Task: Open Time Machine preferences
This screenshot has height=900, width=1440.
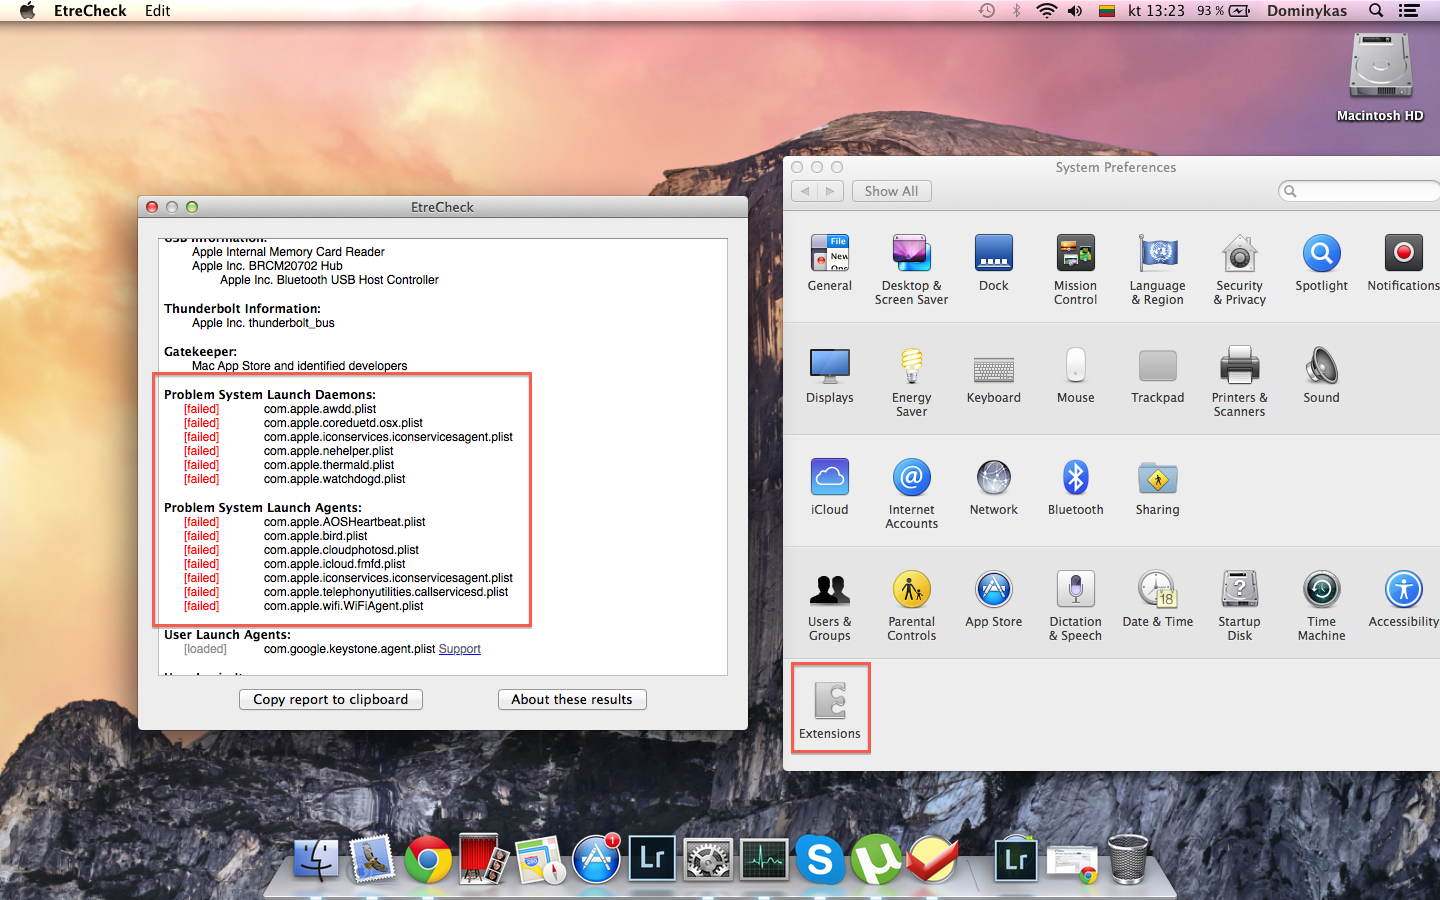Action: coord(1321,606)
